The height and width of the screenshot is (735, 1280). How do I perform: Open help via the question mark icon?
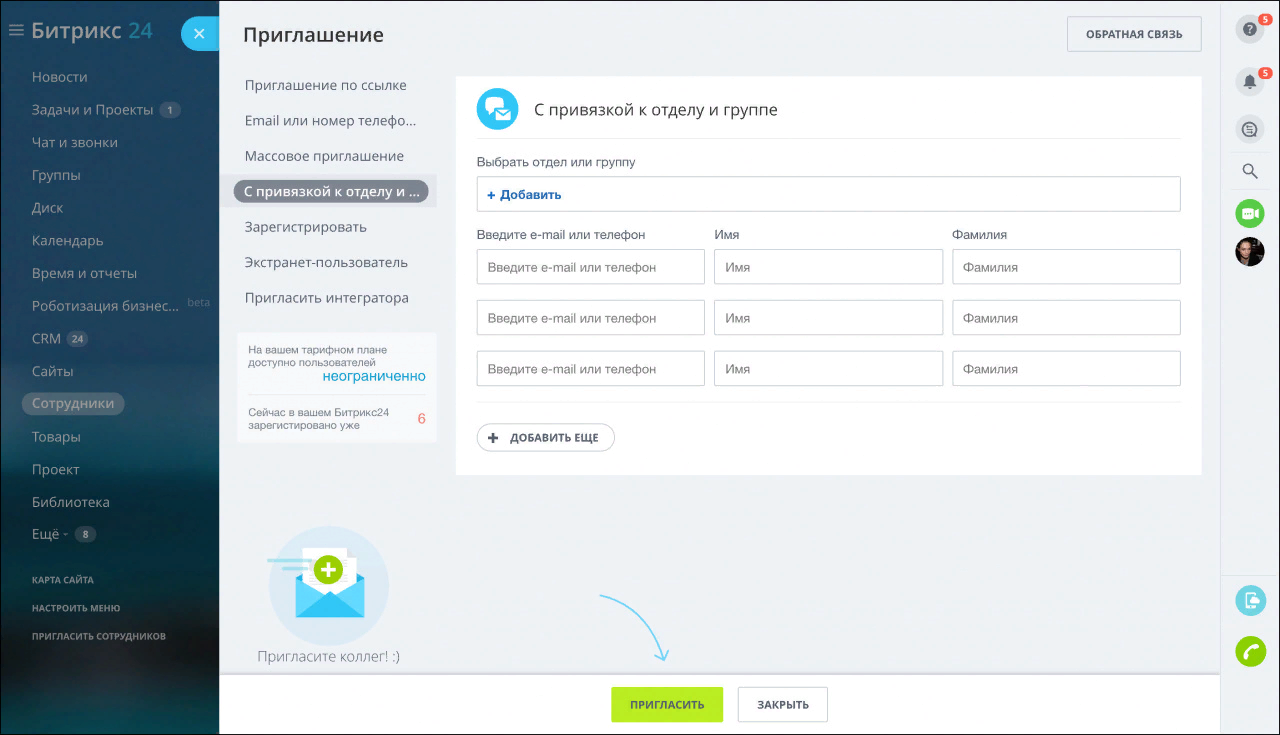point(1249,30)
